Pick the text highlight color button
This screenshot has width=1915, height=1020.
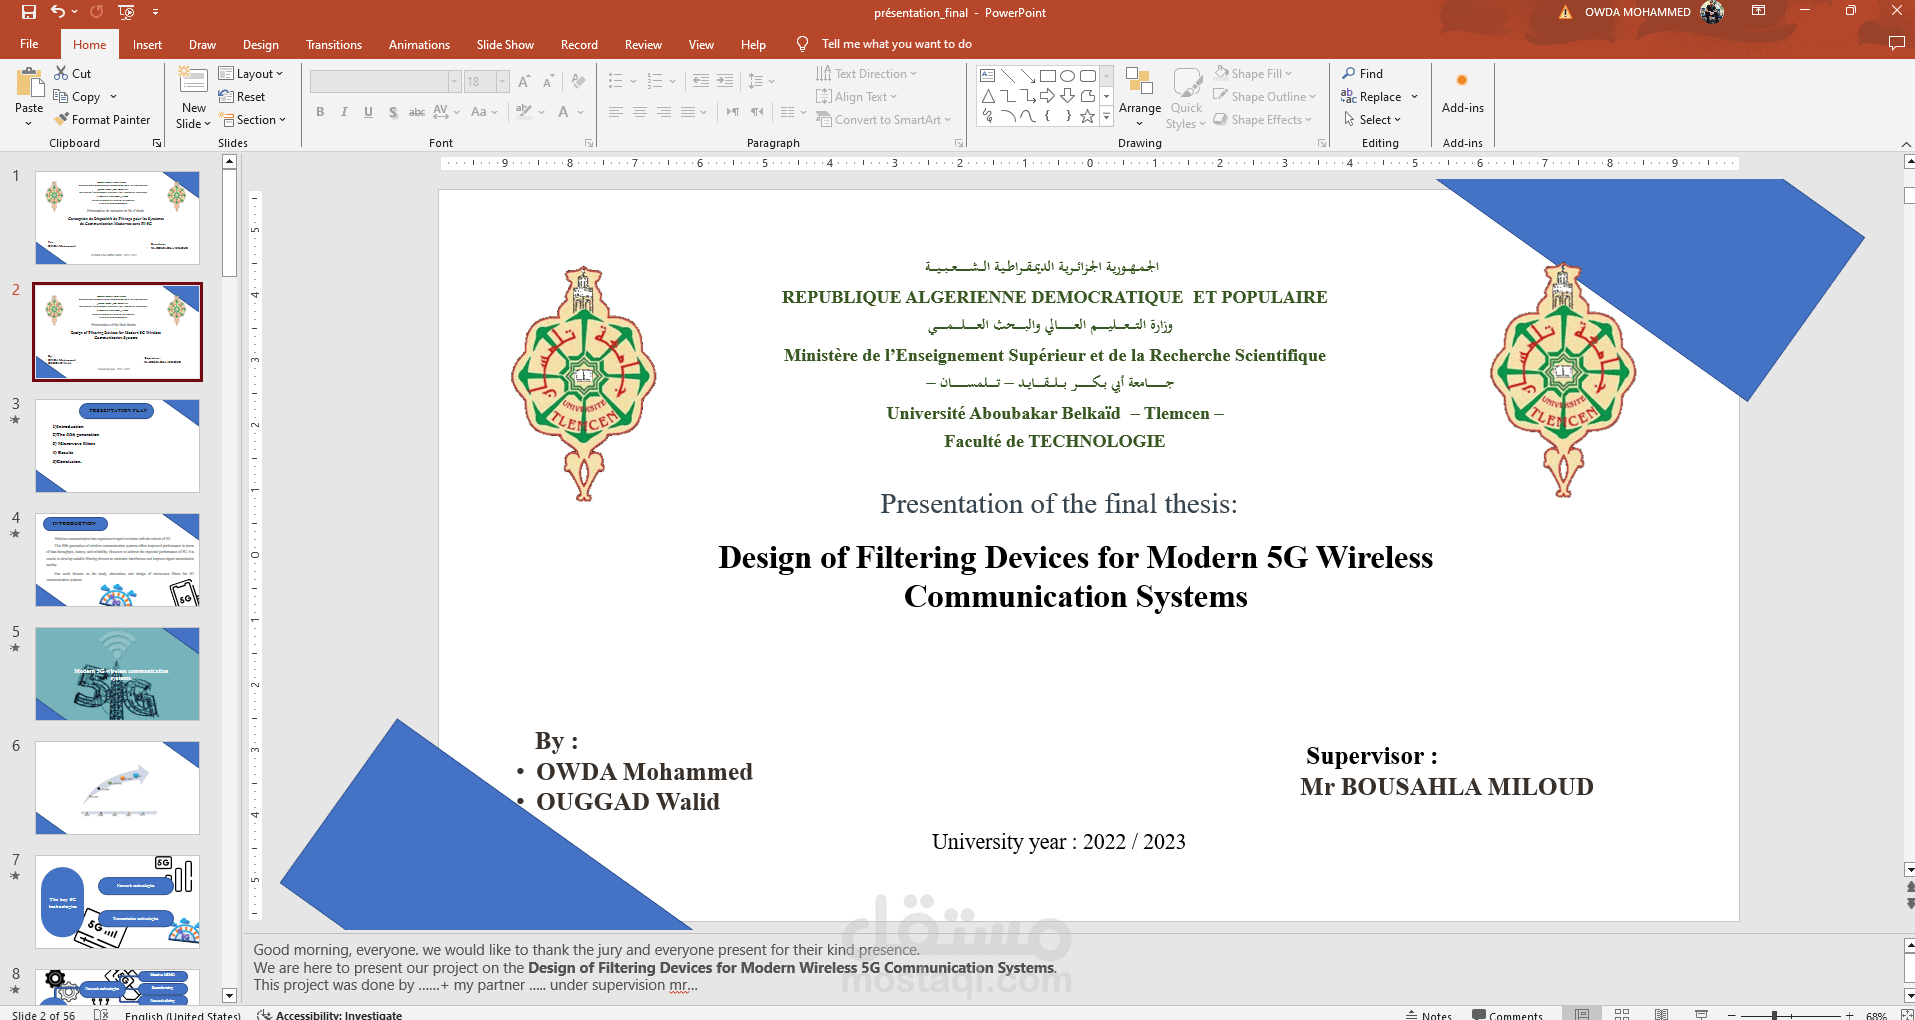(523, 112)
